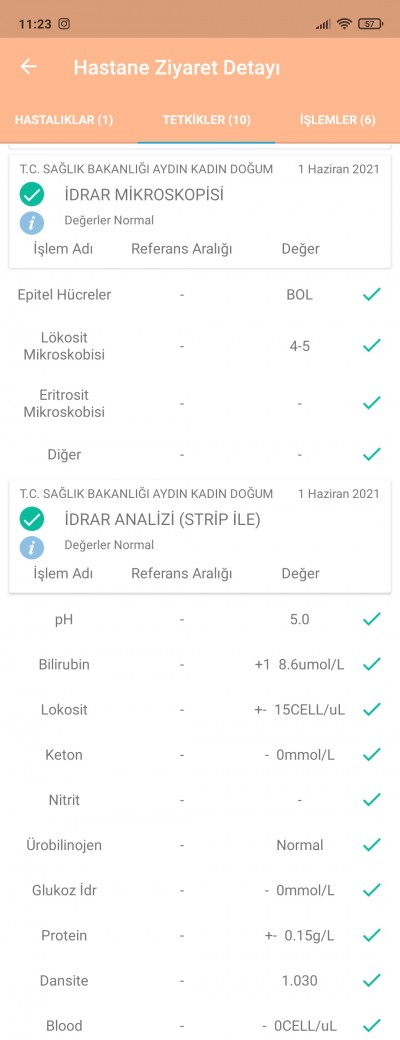Tap checkmark on the pH row
Image resolution: width=400 pixels, height=1040 pixels.
372,619
